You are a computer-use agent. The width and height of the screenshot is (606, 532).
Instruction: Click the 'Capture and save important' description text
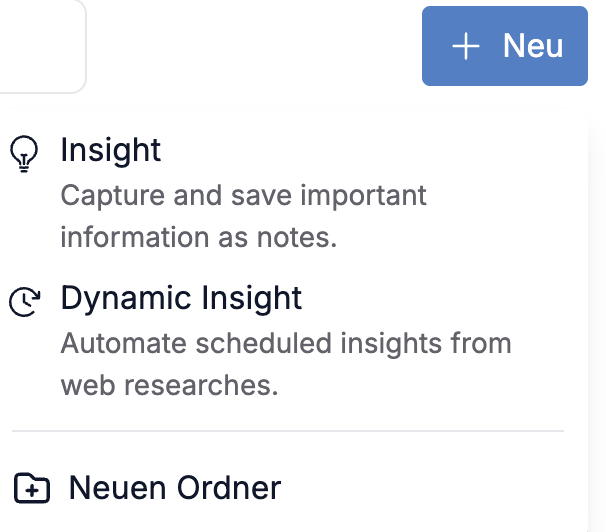243,196
